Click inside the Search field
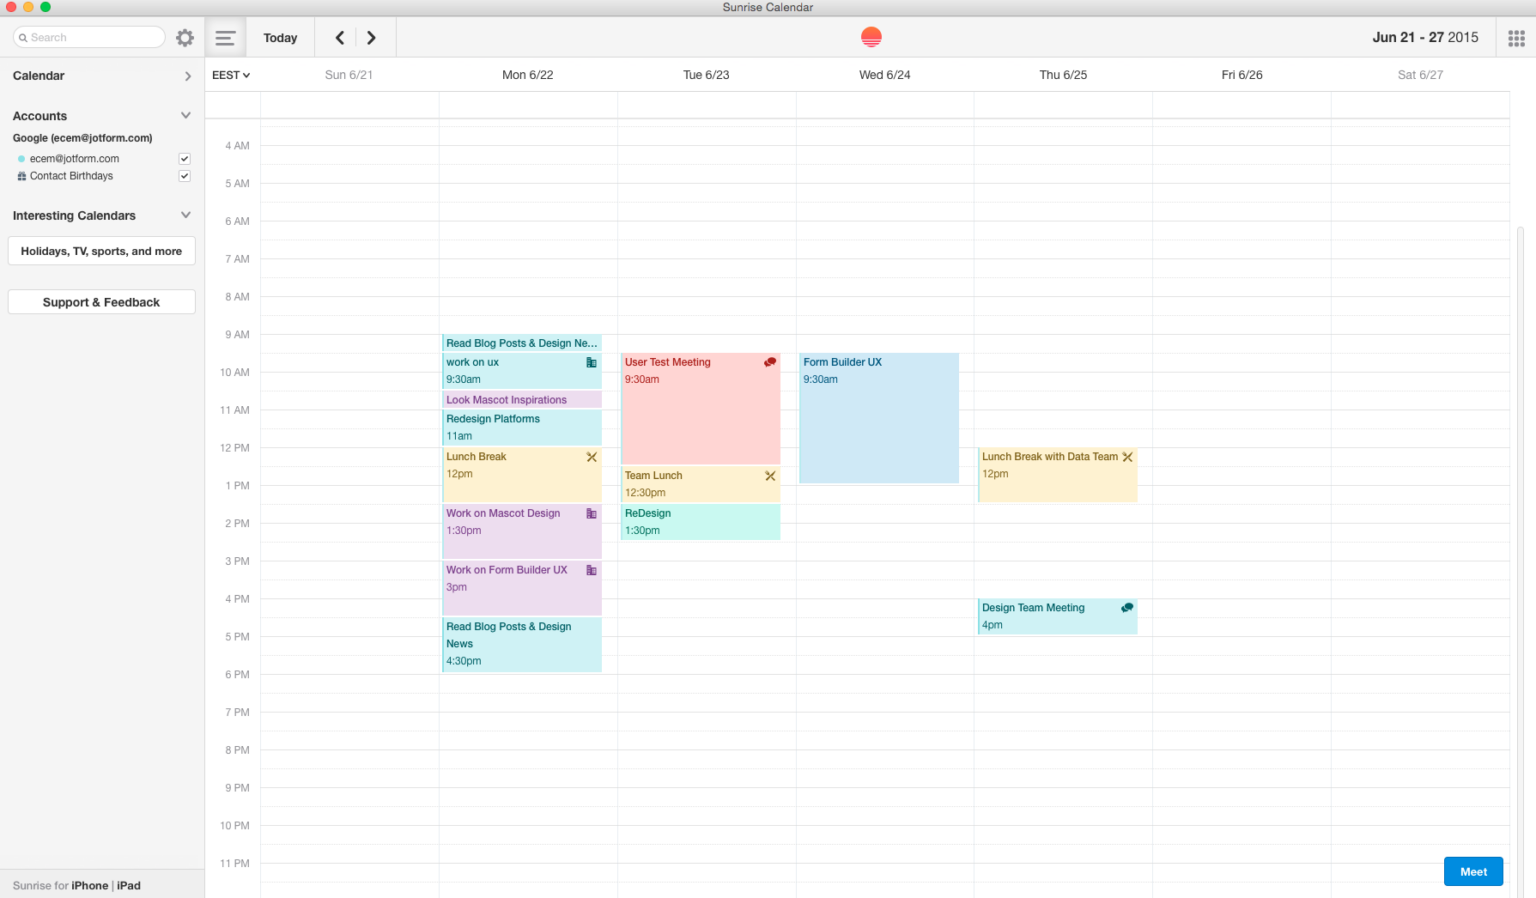1536x898 pixels. tap(88, 36)
